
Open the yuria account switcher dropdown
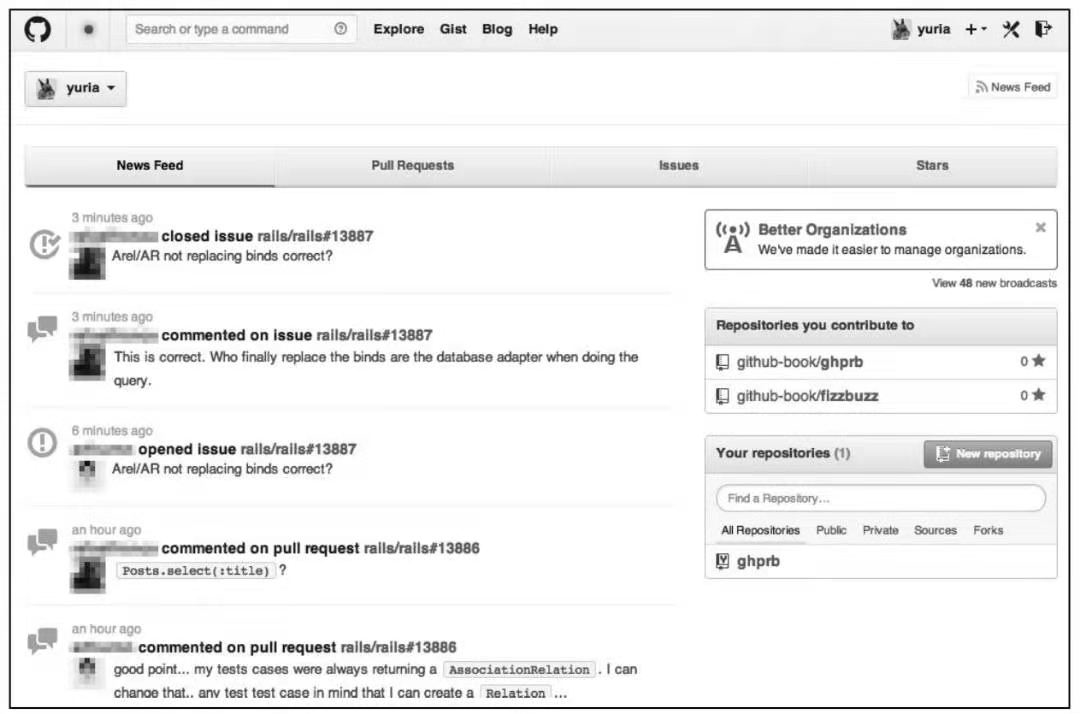(76, 88)
